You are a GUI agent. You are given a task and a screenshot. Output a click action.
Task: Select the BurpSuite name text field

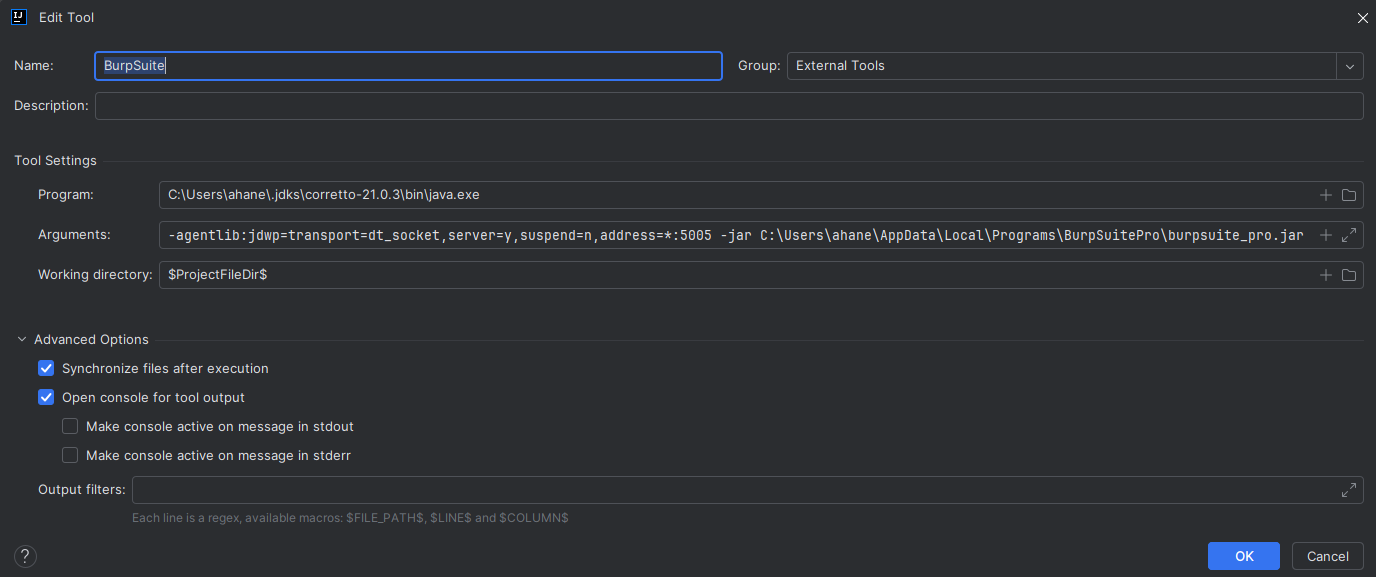408,66
